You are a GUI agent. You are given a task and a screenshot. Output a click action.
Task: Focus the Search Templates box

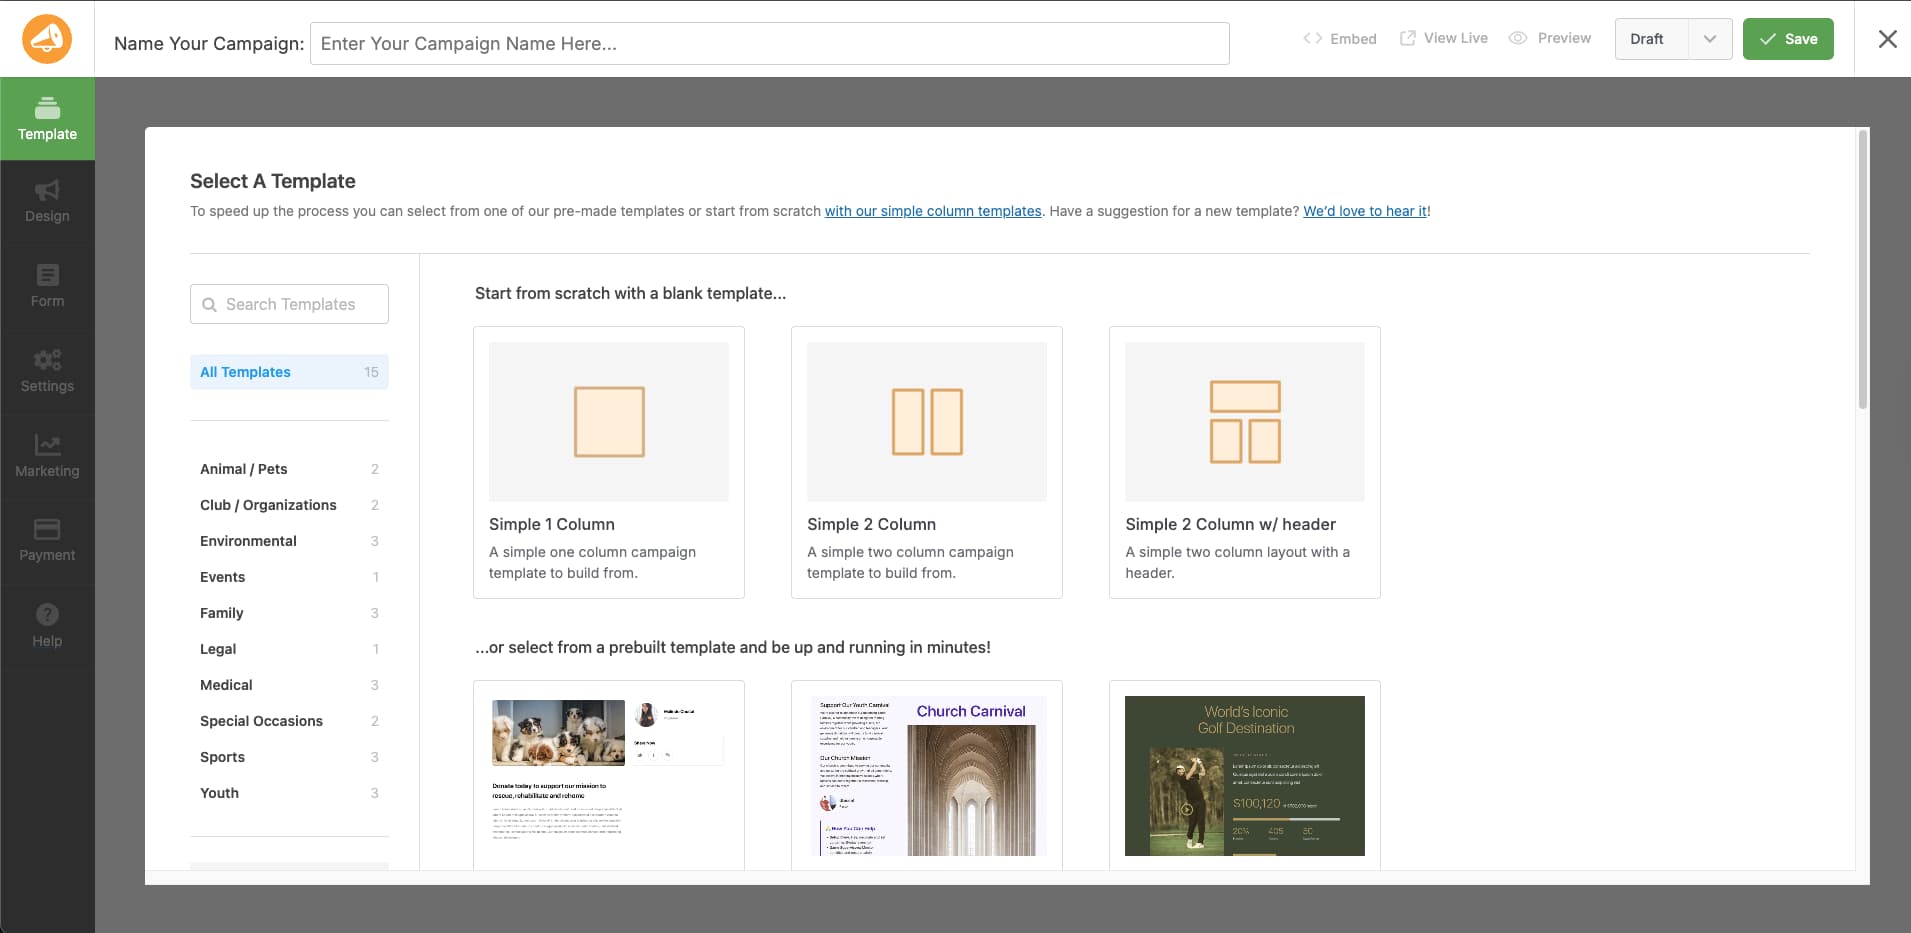289,304
